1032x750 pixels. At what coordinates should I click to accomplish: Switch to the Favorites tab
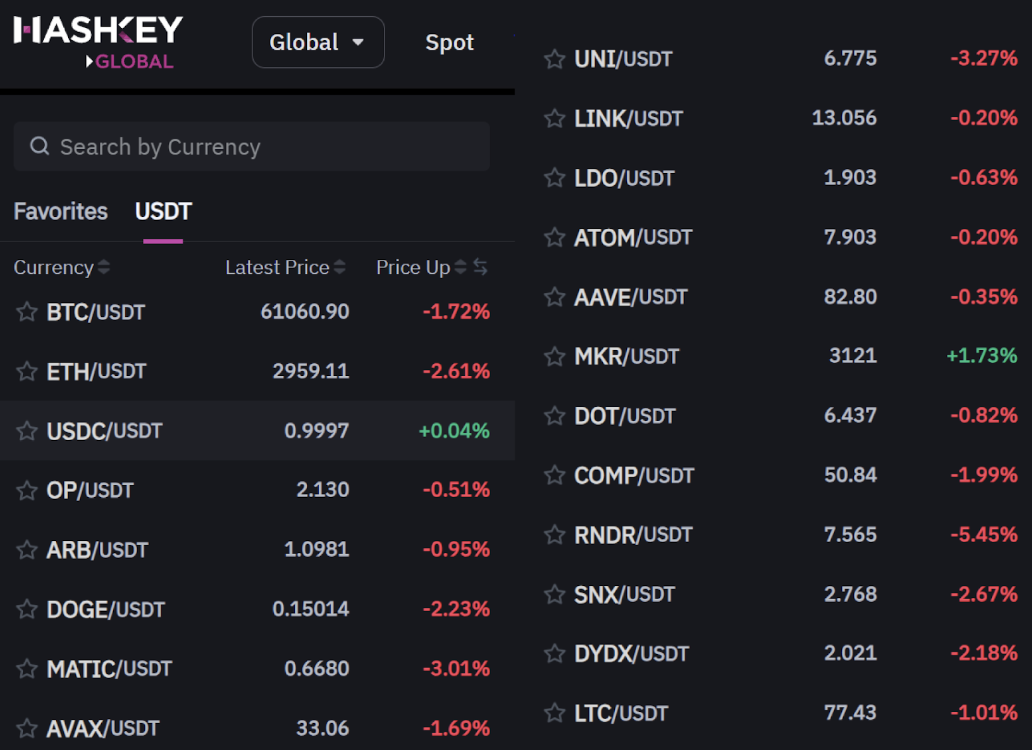point(60,212)
